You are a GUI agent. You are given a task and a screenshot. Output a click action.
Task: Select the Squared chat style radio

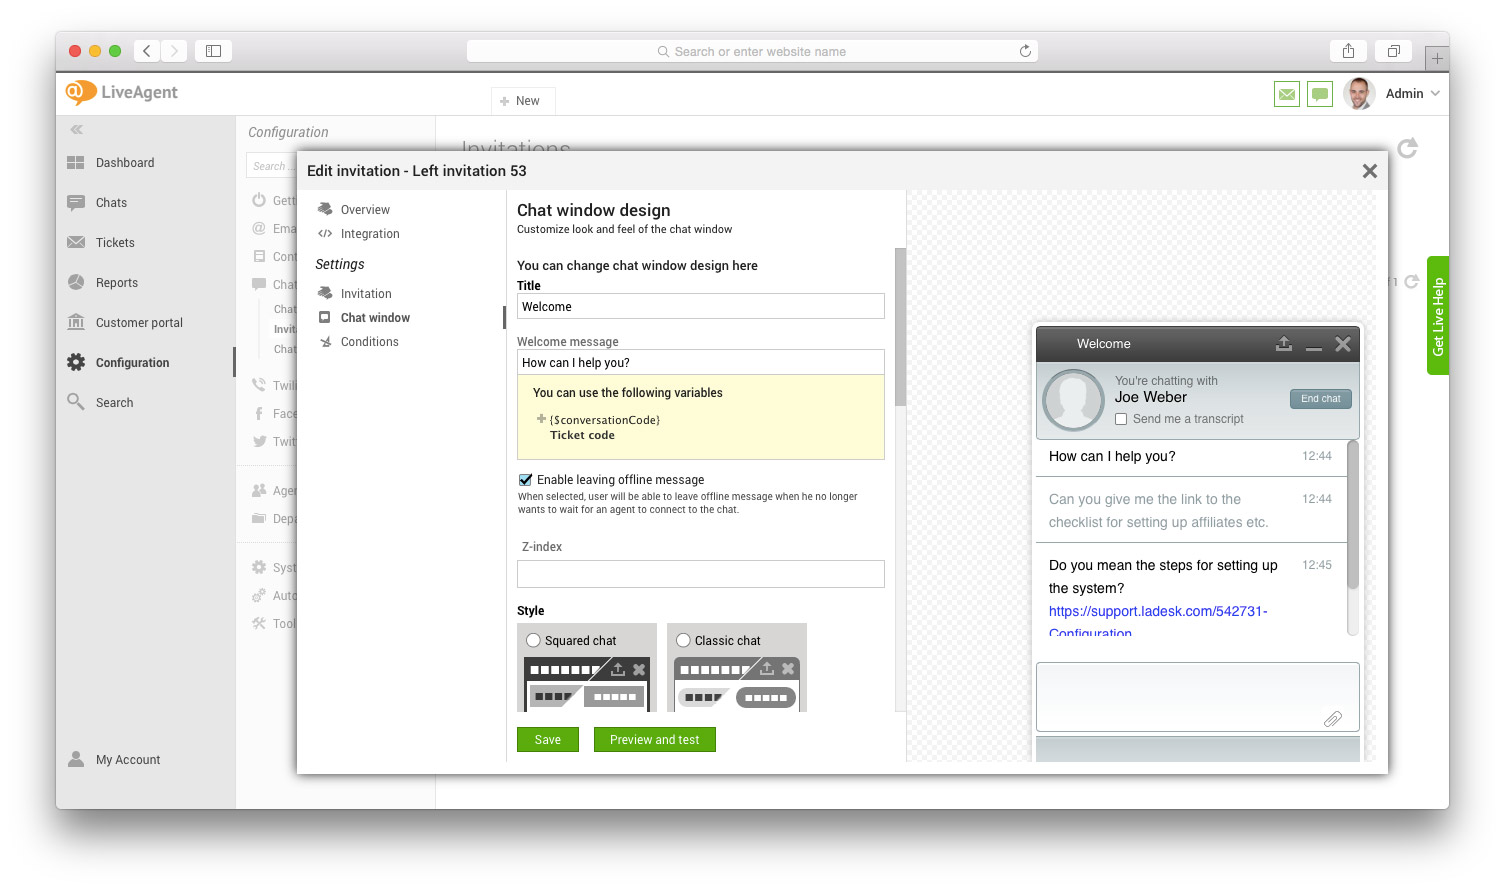tap(534, 641)
